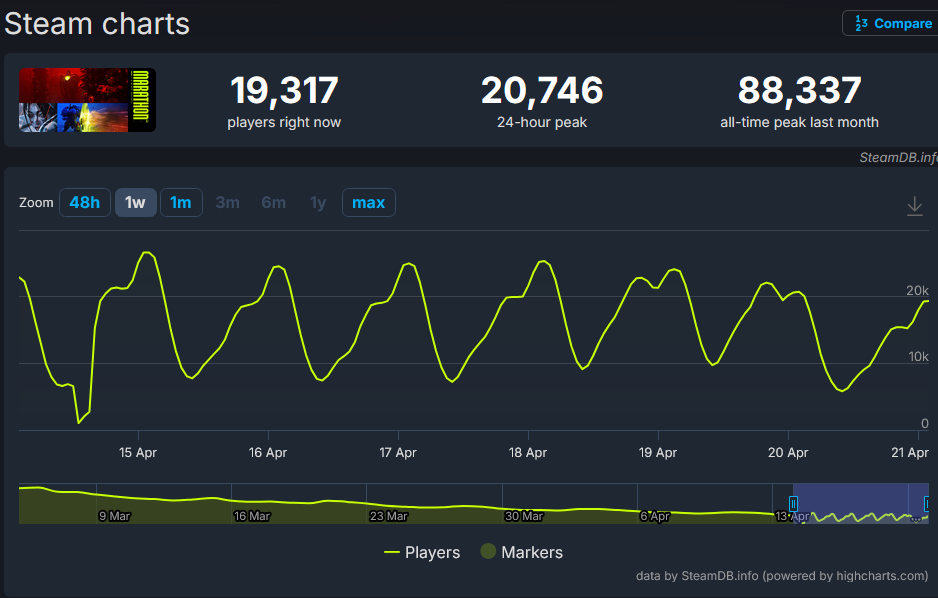Click the 30 Mar navigator label

coord(524,515)
